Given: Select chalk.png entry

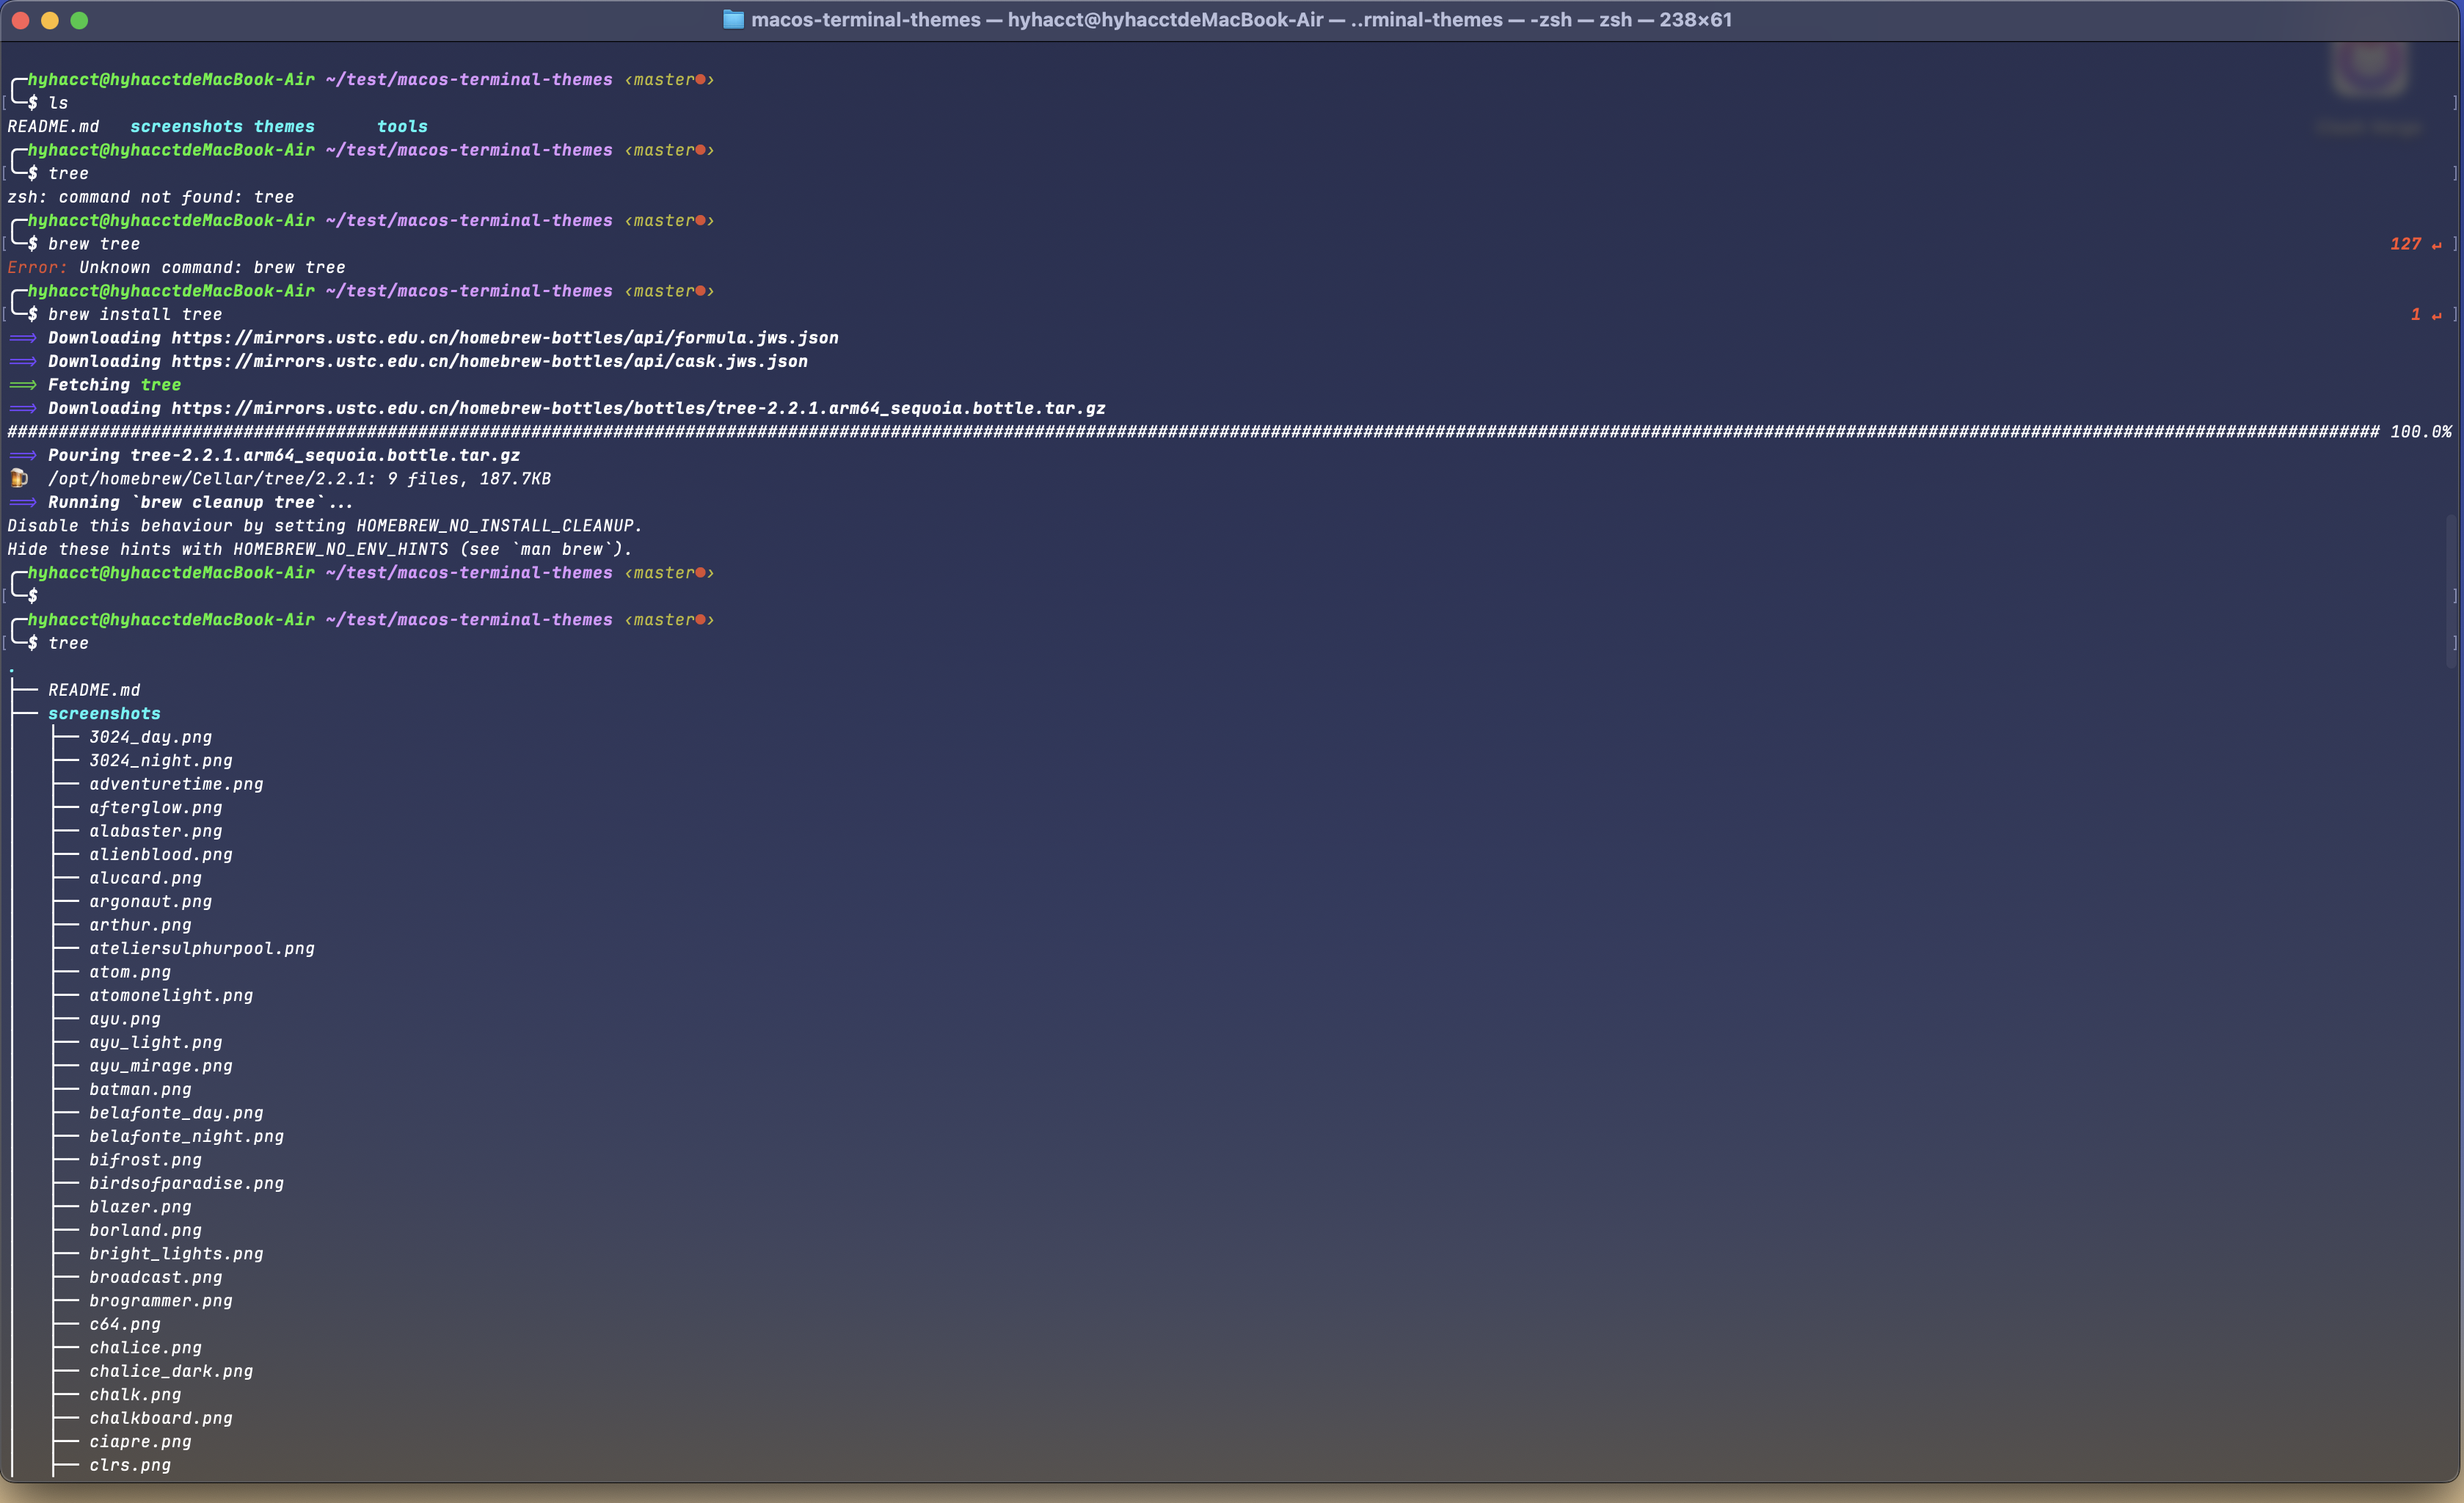Looking at the screenshot, I should 136,1395.
